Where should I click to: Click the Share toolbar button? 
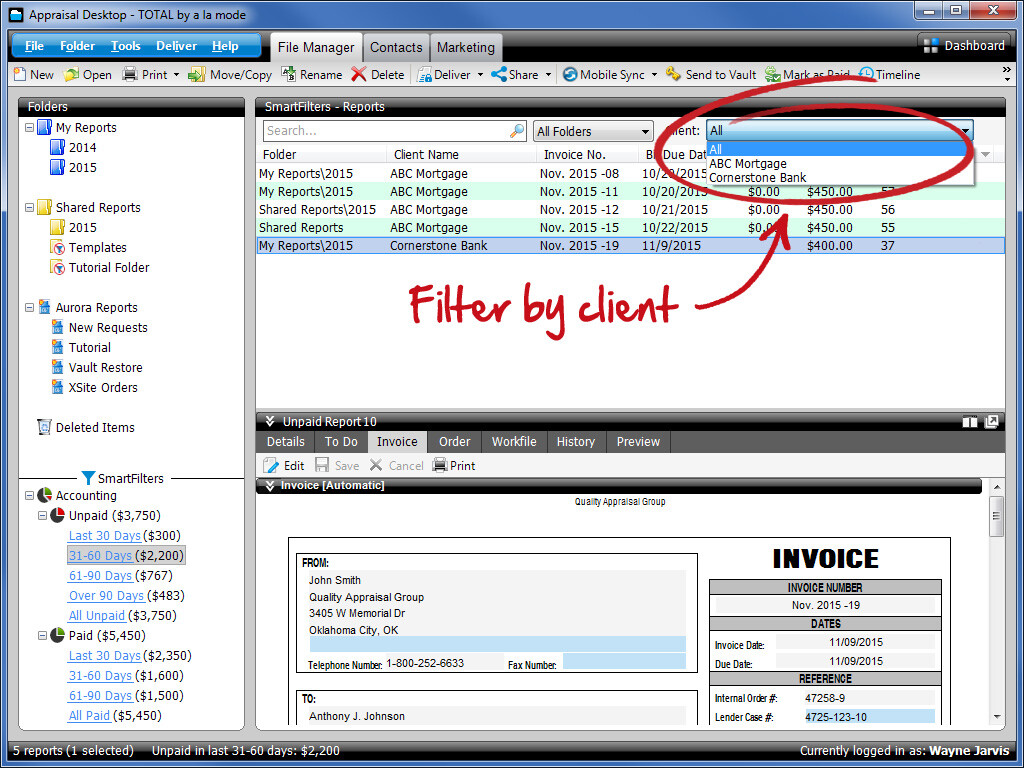click(x=515, y=74)
